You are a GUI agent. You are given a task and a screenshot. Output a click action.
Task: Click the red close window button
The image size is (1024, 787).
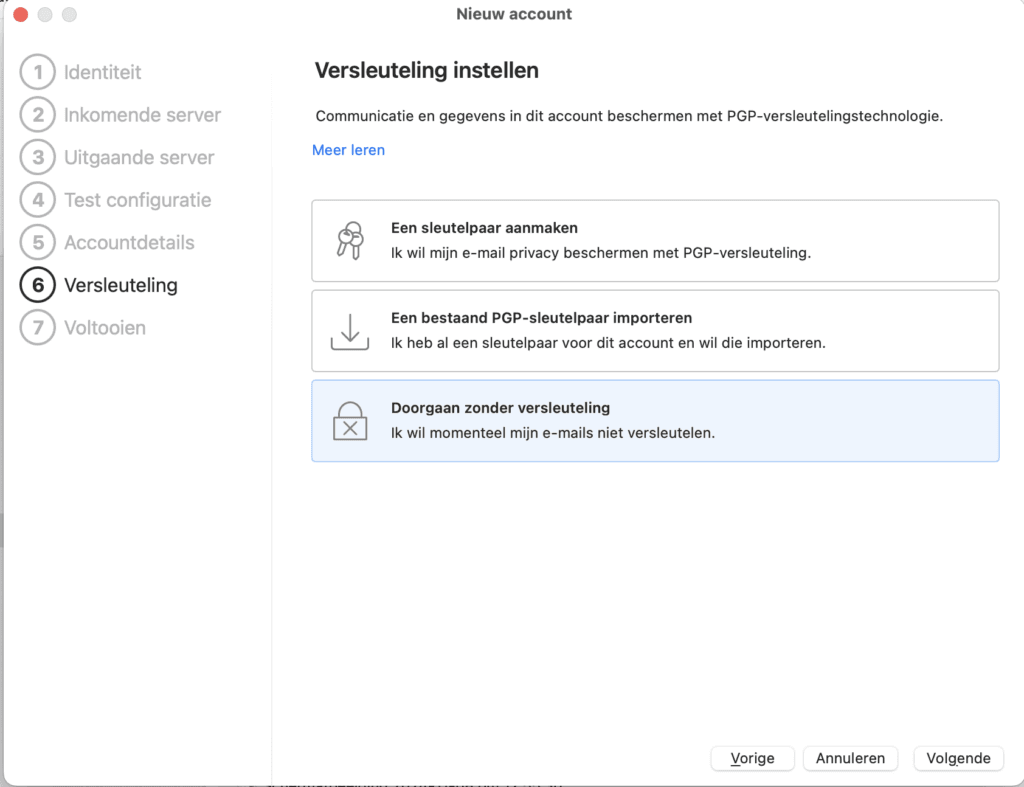pyautogui.click(x=20, y=15)
